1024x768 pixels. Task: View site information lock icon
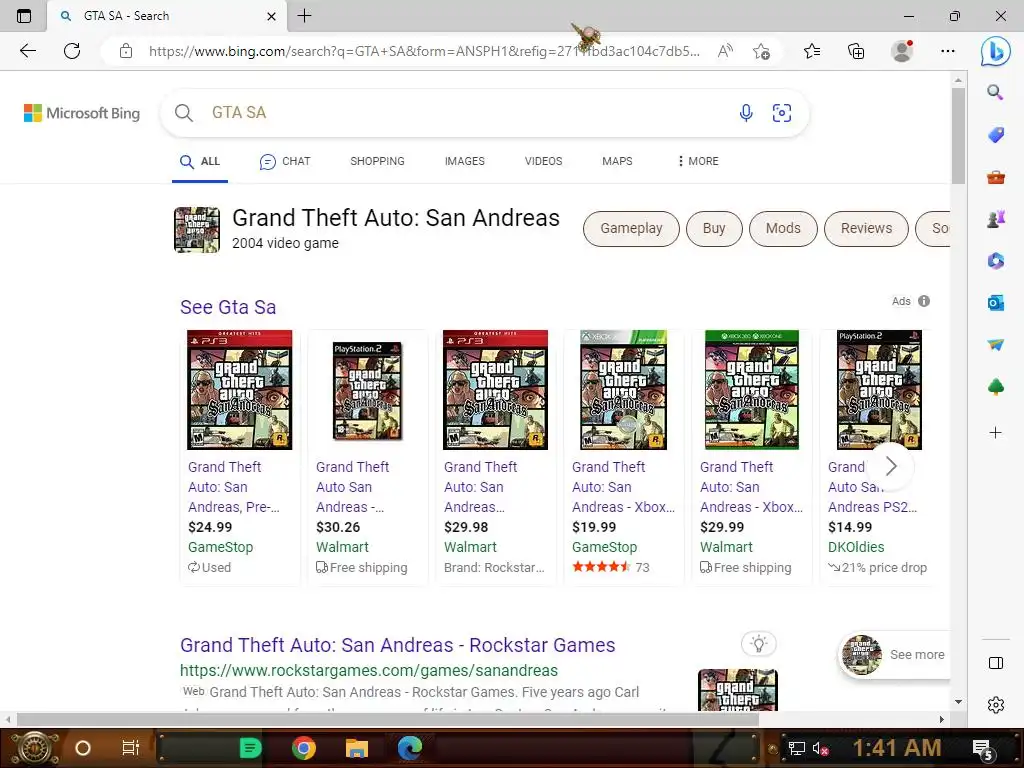[126, 51]
